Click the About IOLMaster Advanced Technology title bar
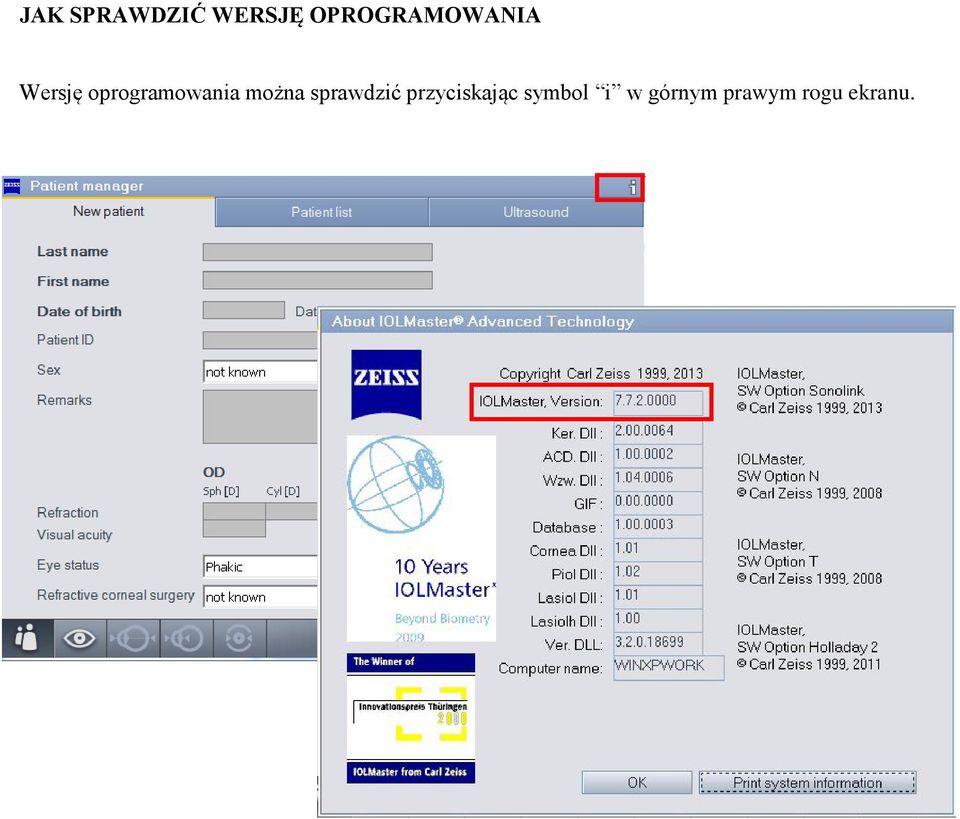Image resolution: width=960 pixels, height=819 pixels. click(x=637, y=321)
